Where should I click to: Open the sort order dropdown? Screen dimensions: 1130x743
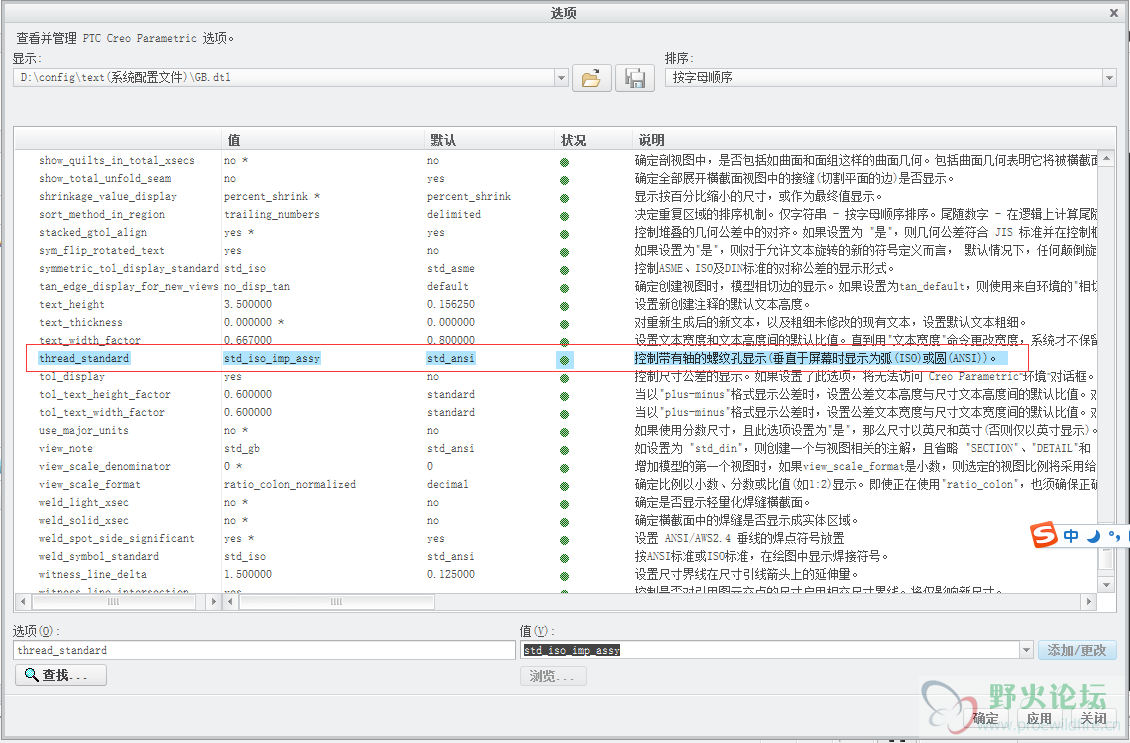[1109, 78]
